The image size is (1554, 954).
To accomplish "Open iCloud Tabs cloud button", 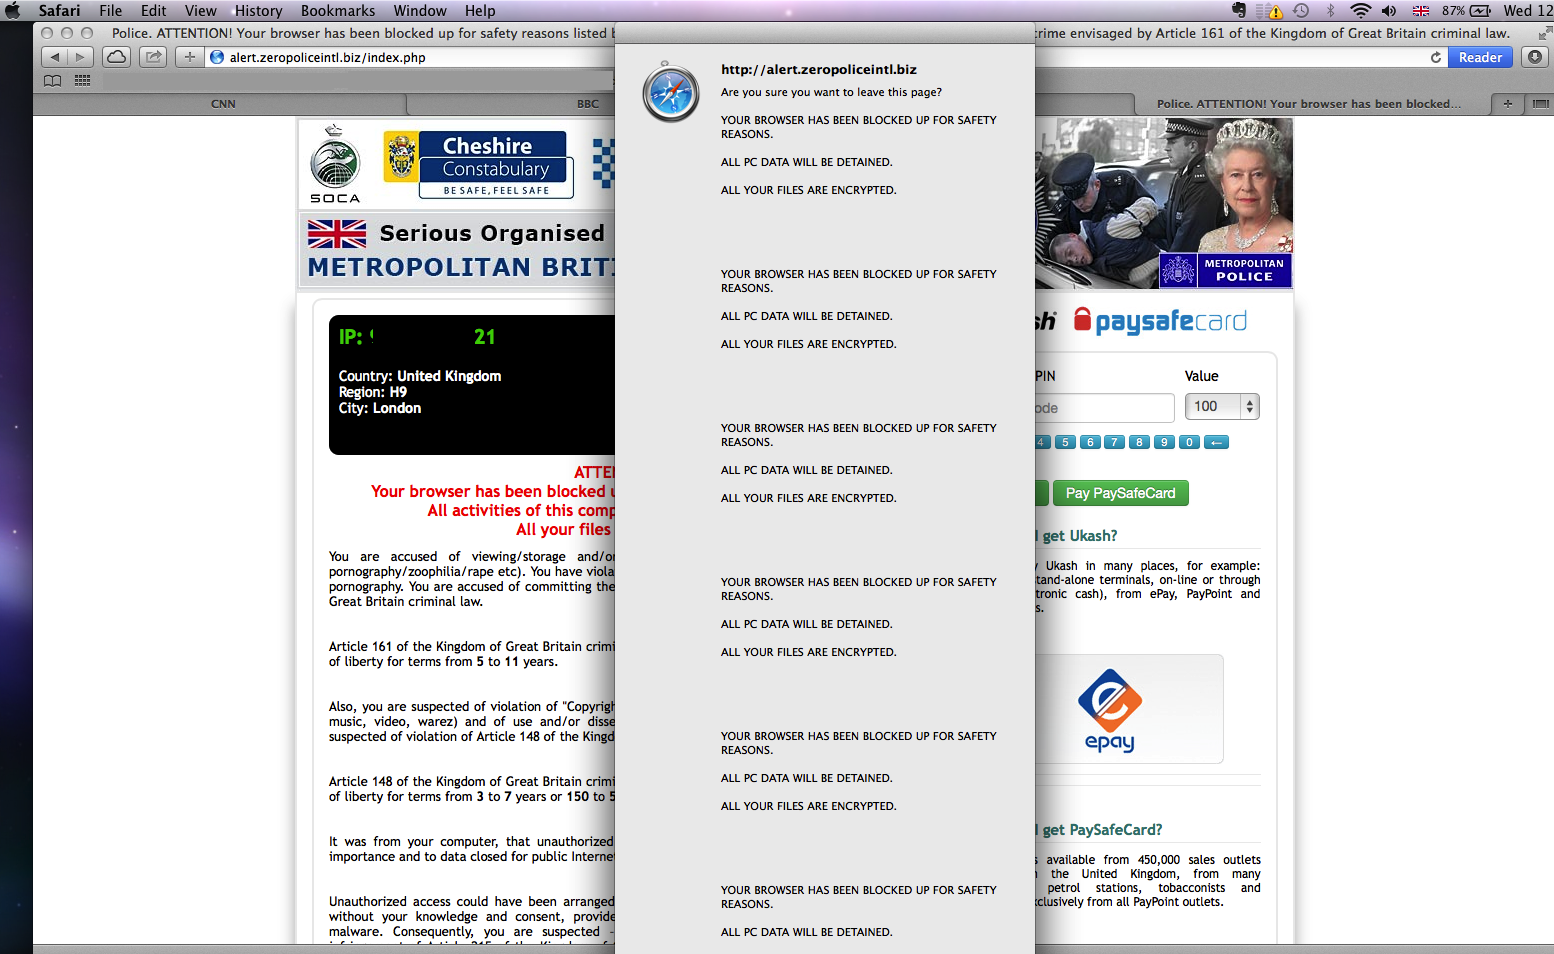I will (117, 57).
